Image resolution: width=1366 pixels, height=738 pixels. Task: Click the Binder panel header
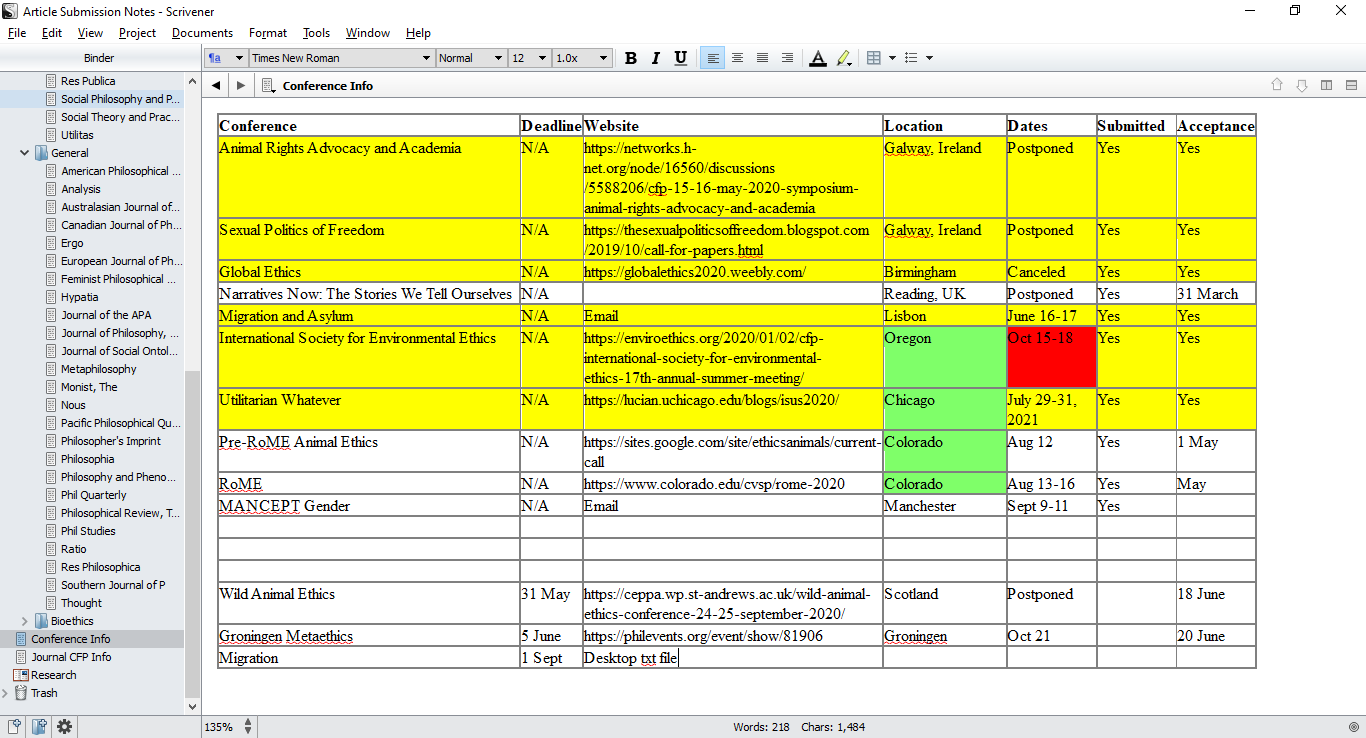tap(99, 58)
